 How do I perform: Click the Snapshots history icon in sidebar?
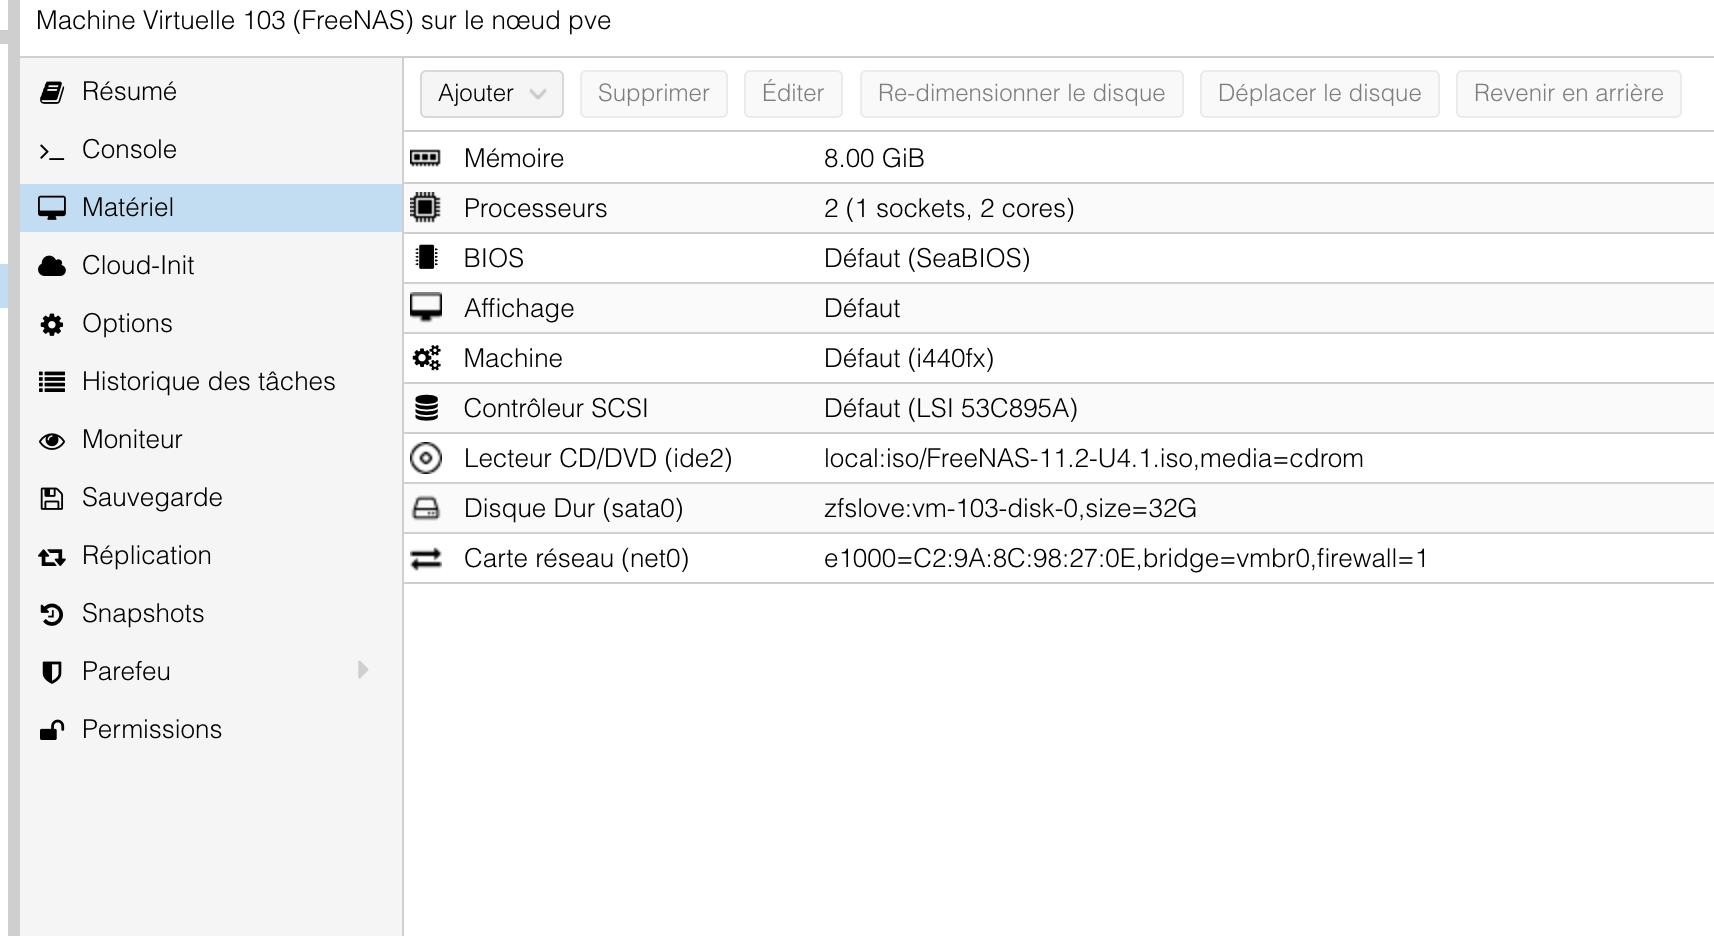coord(52,614)
